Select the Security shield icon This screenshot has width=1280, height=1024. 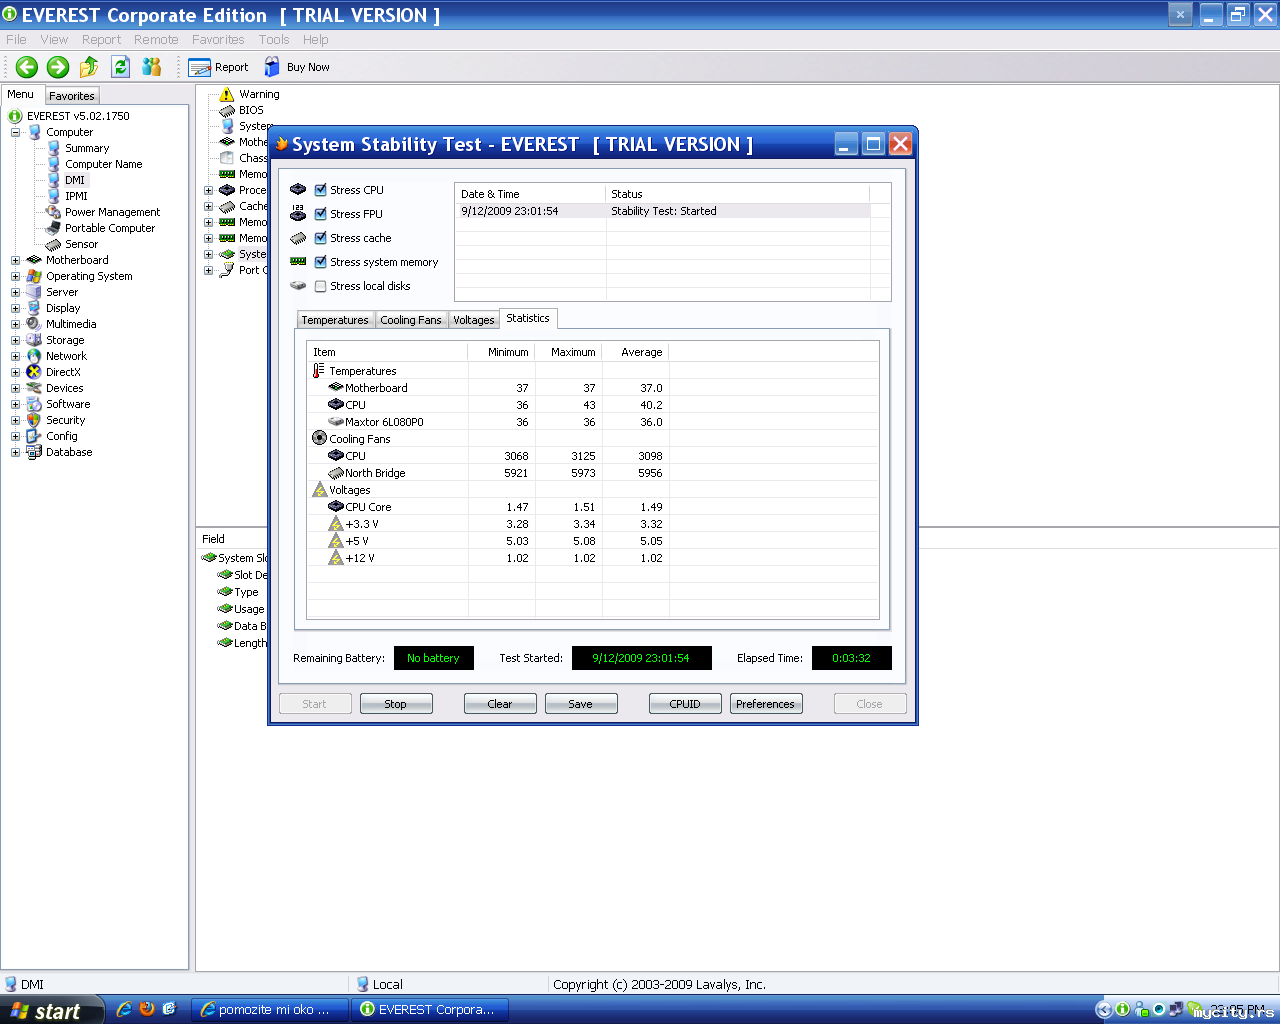35,420
